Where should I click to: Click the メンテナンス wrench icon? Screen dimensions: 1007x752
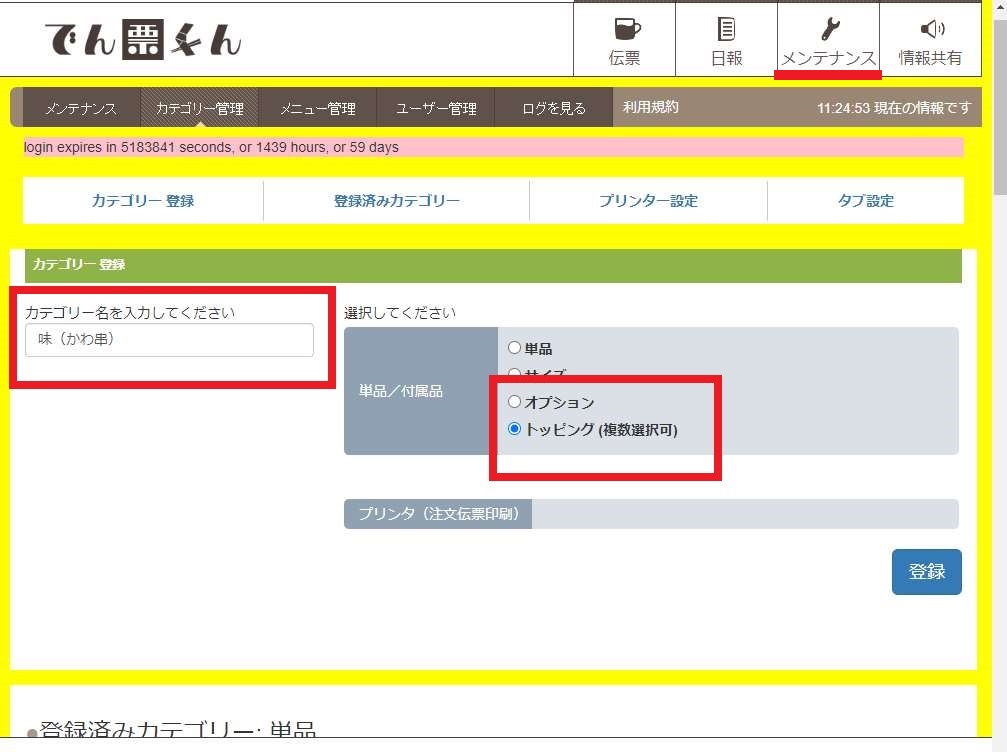(827, 30)
